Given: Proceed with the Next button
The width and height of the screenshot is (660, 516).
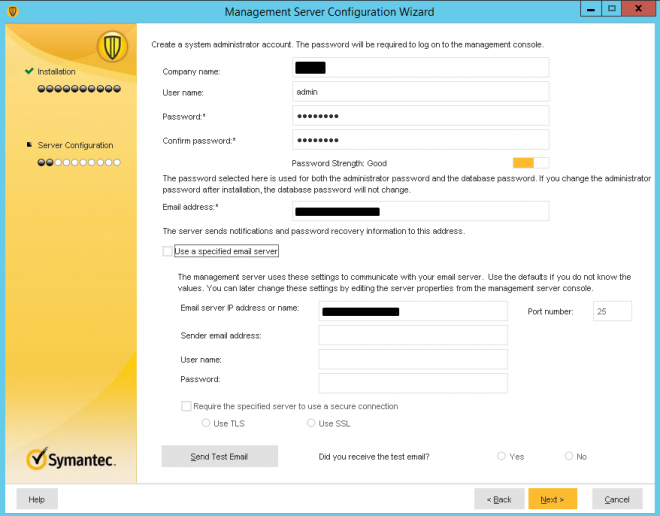Looking at the screenshot, I should [x=553, y=499].
